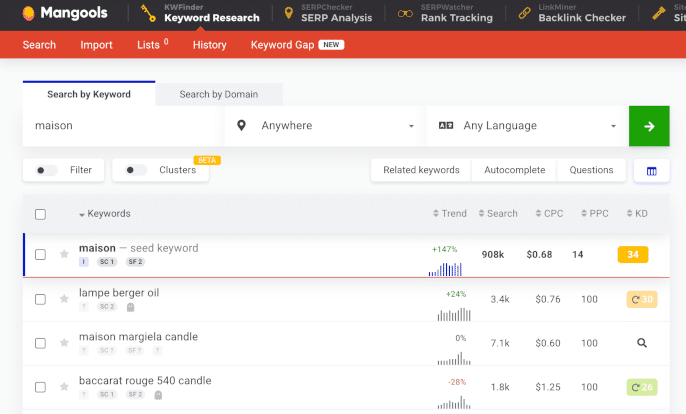Image resolution: width=686 pixels, height=414 pixels.
Task: Click the ghost icon under baccarat rouge 540 candle
Action: pos(158,395)
